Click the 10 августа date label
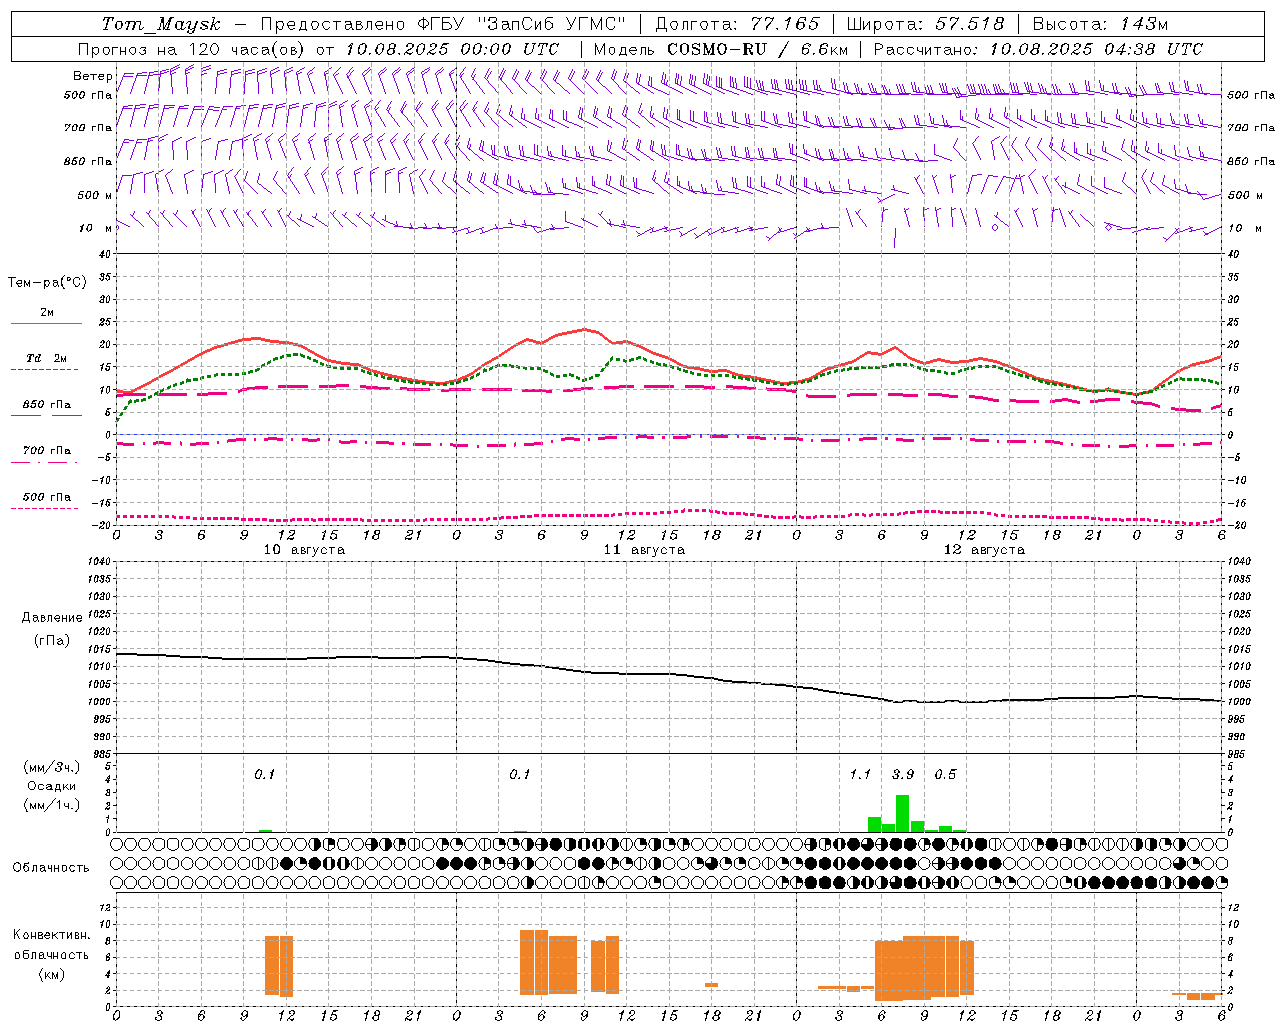The image size is (1280, 1024). tap(304, 550)
